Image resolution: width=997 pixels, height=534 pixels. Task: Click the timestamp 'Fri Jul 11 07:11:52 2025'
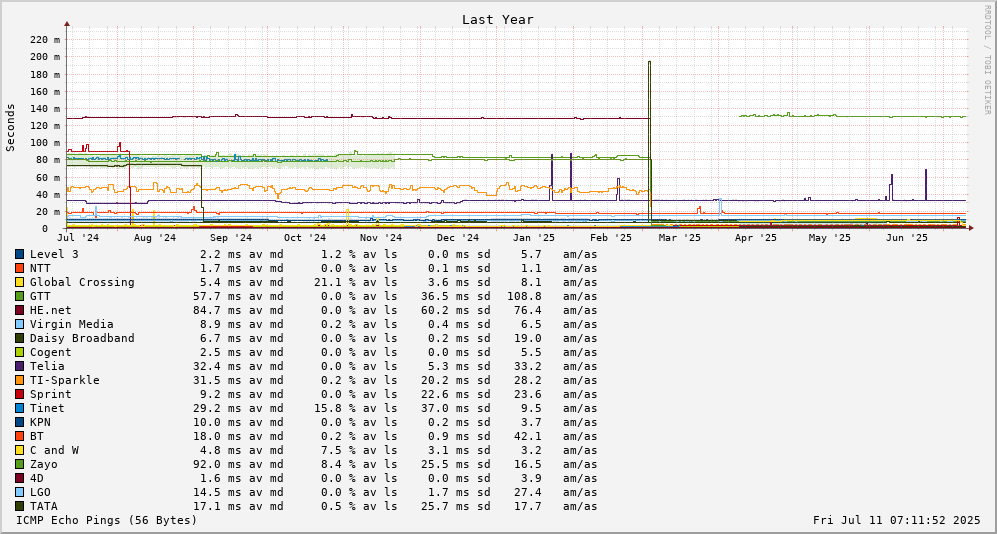[x=897, y=520]
